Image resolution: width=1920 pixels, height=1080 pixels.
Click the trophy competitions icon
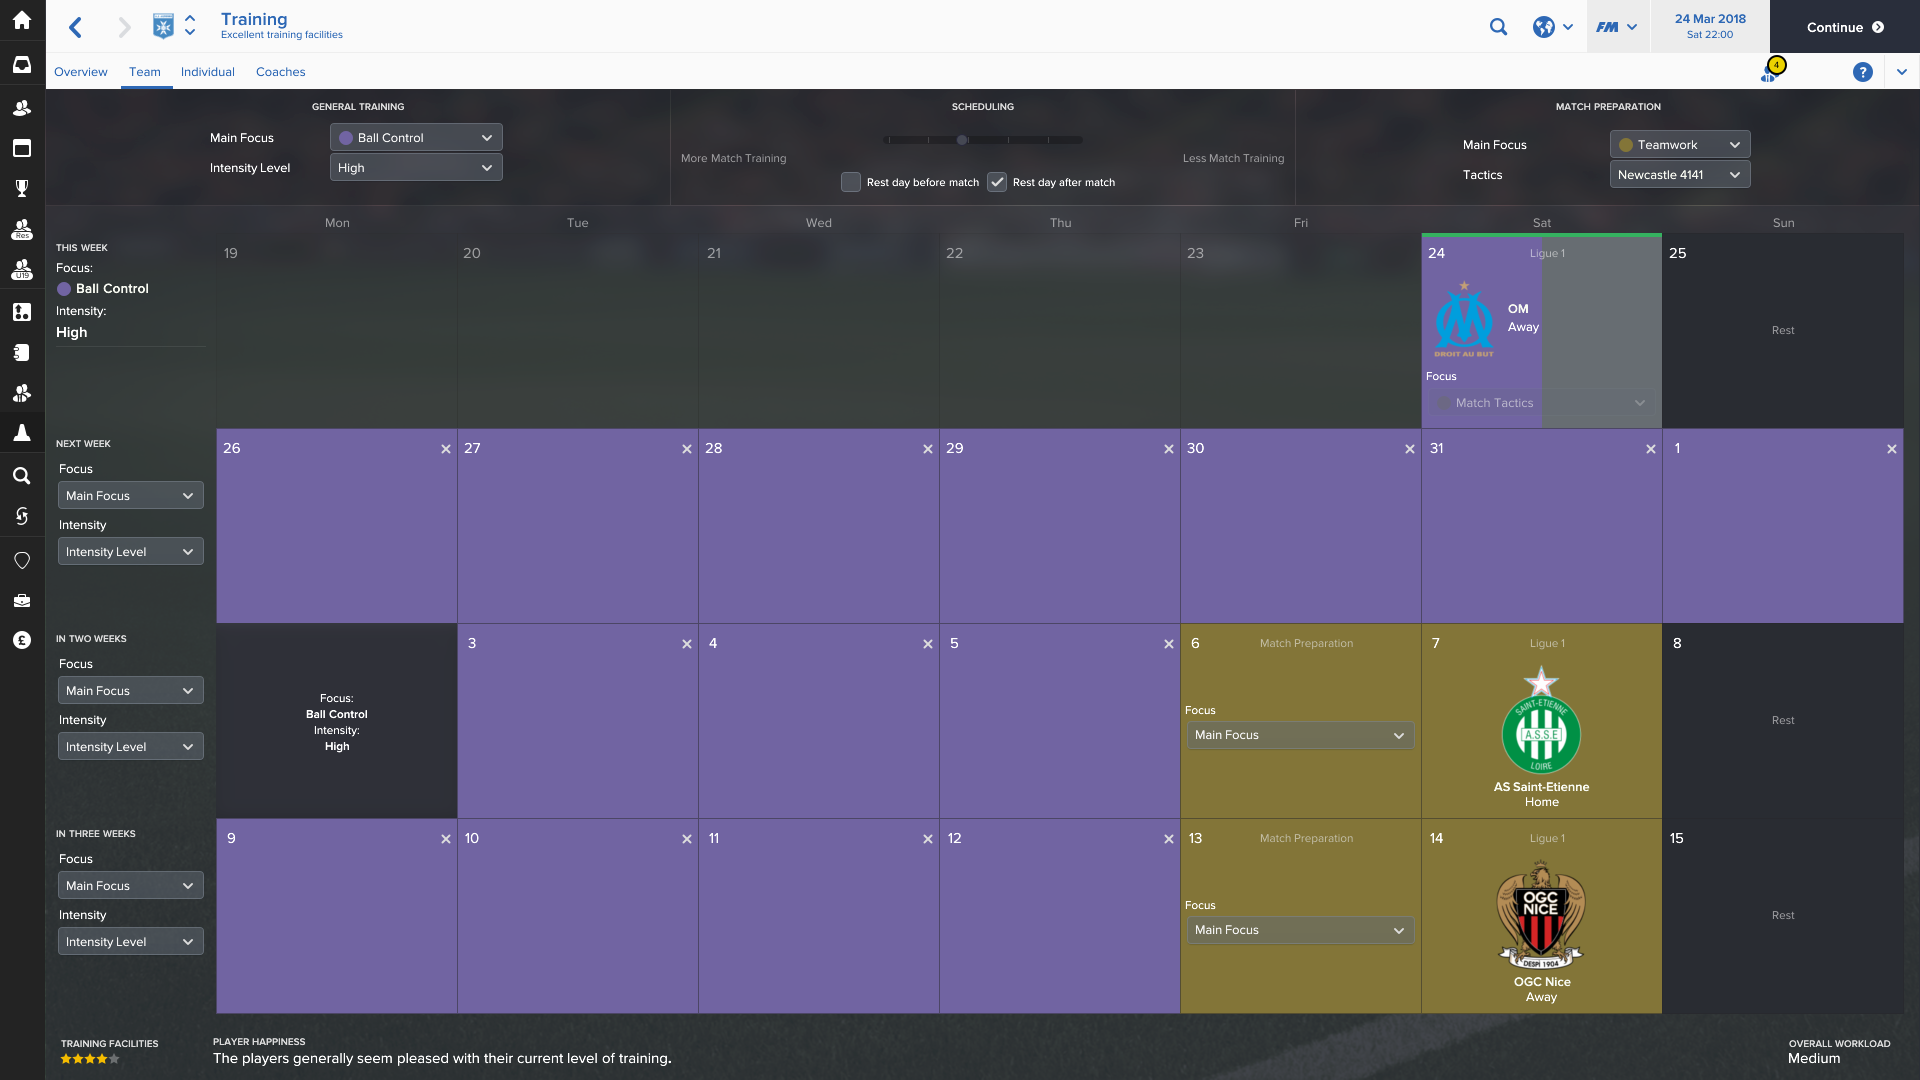point(22,188)
